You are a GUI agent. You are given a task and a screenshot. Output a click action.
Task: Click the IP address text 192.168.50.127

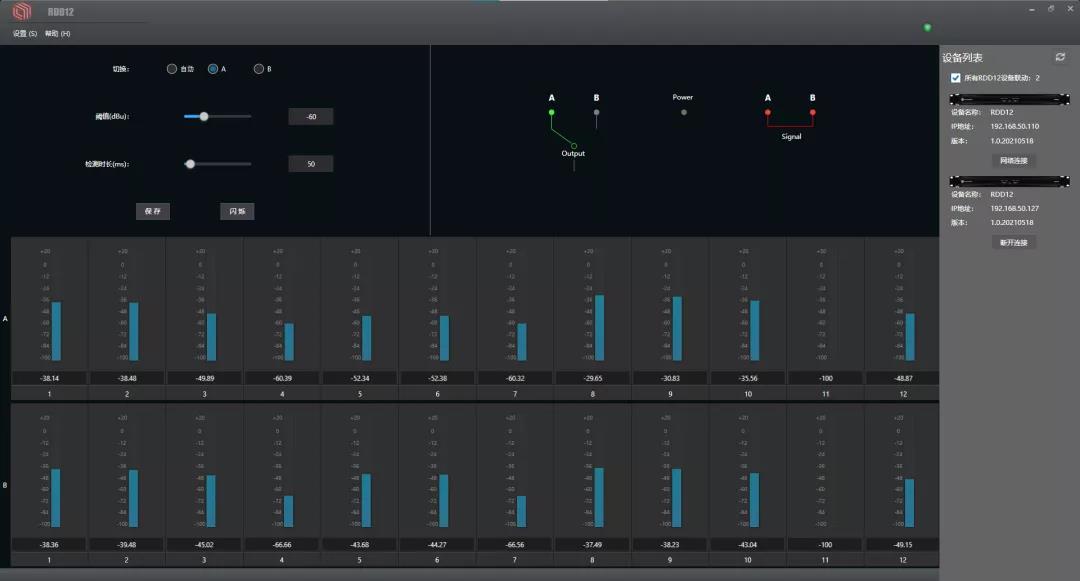(1015, 209)
